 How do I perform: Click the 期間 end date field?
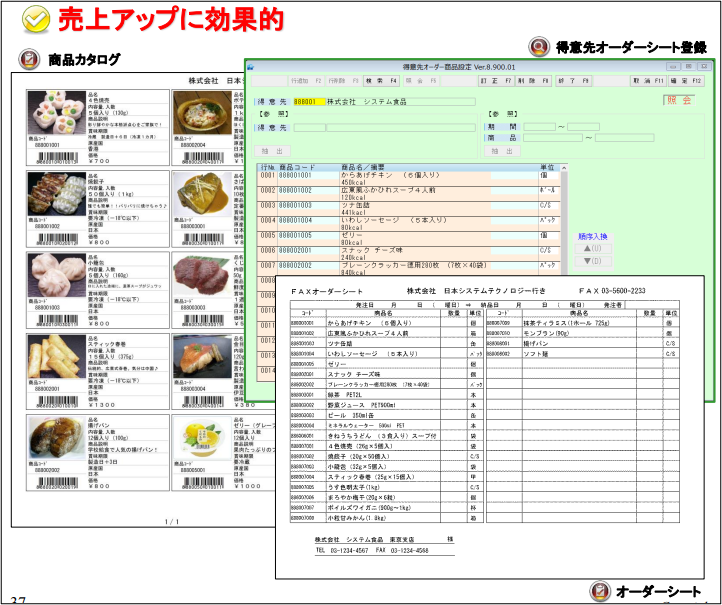click(x=583, y=127)
